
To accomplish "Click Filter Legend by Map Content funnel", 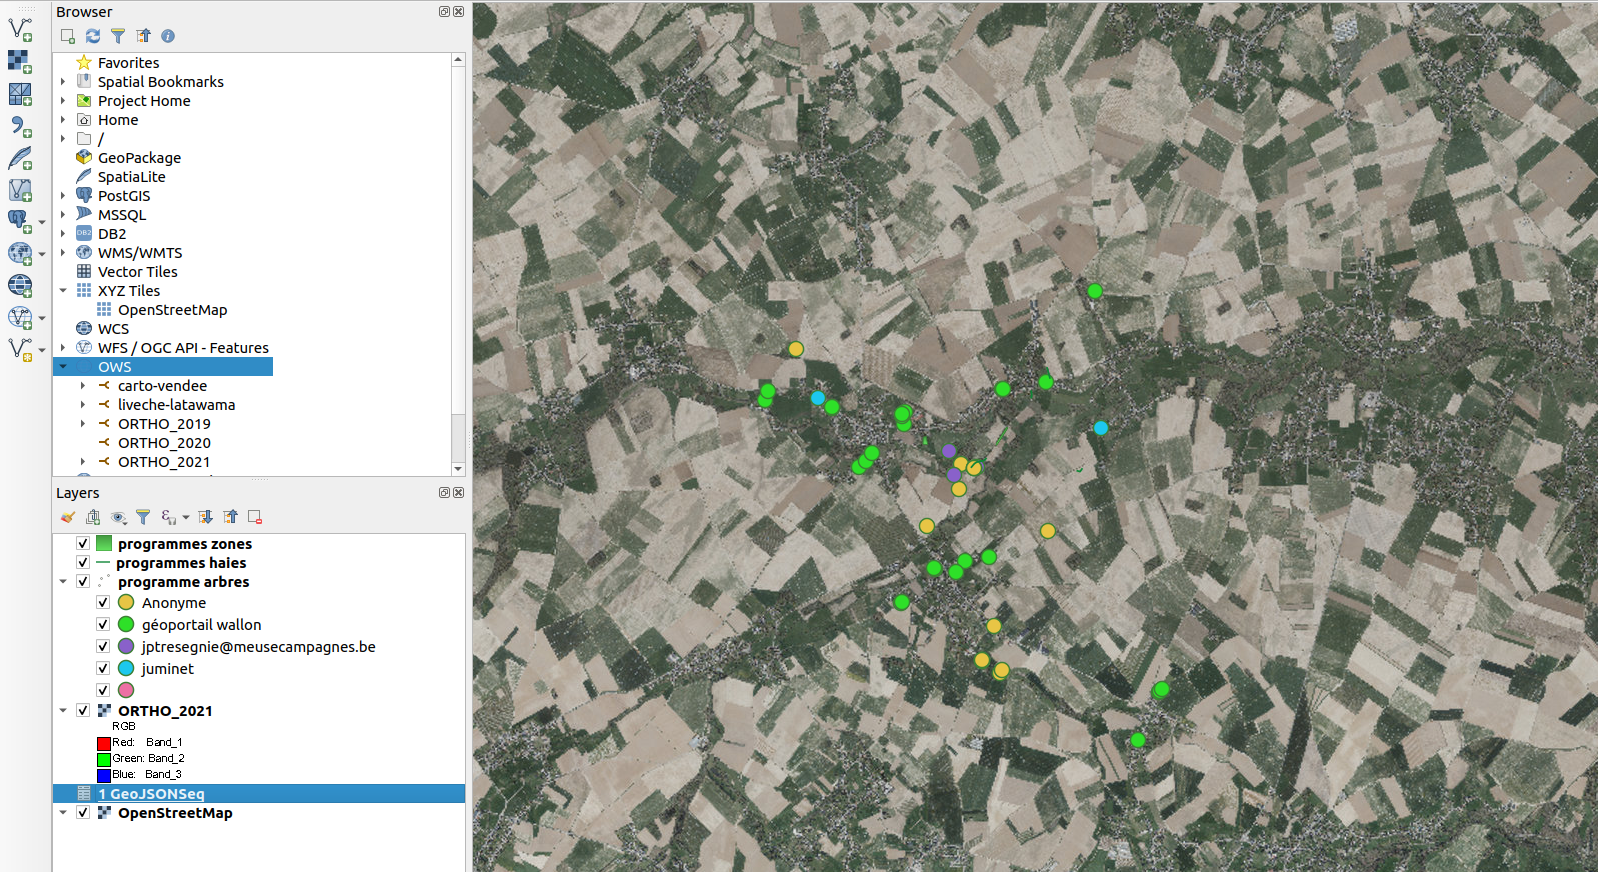I will pyautogui.click(x=143, y=517).
